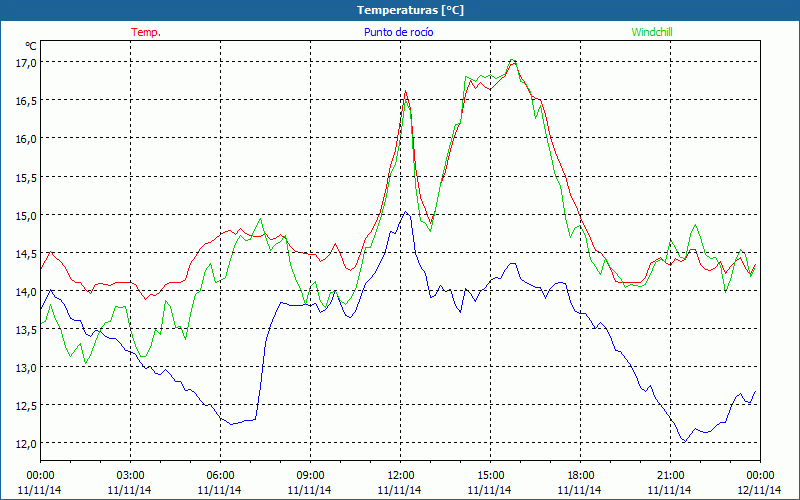This screenshot has width=800, height=500.
Task: Click the 14,5 y-axis value
Action: tap(26, 254)
